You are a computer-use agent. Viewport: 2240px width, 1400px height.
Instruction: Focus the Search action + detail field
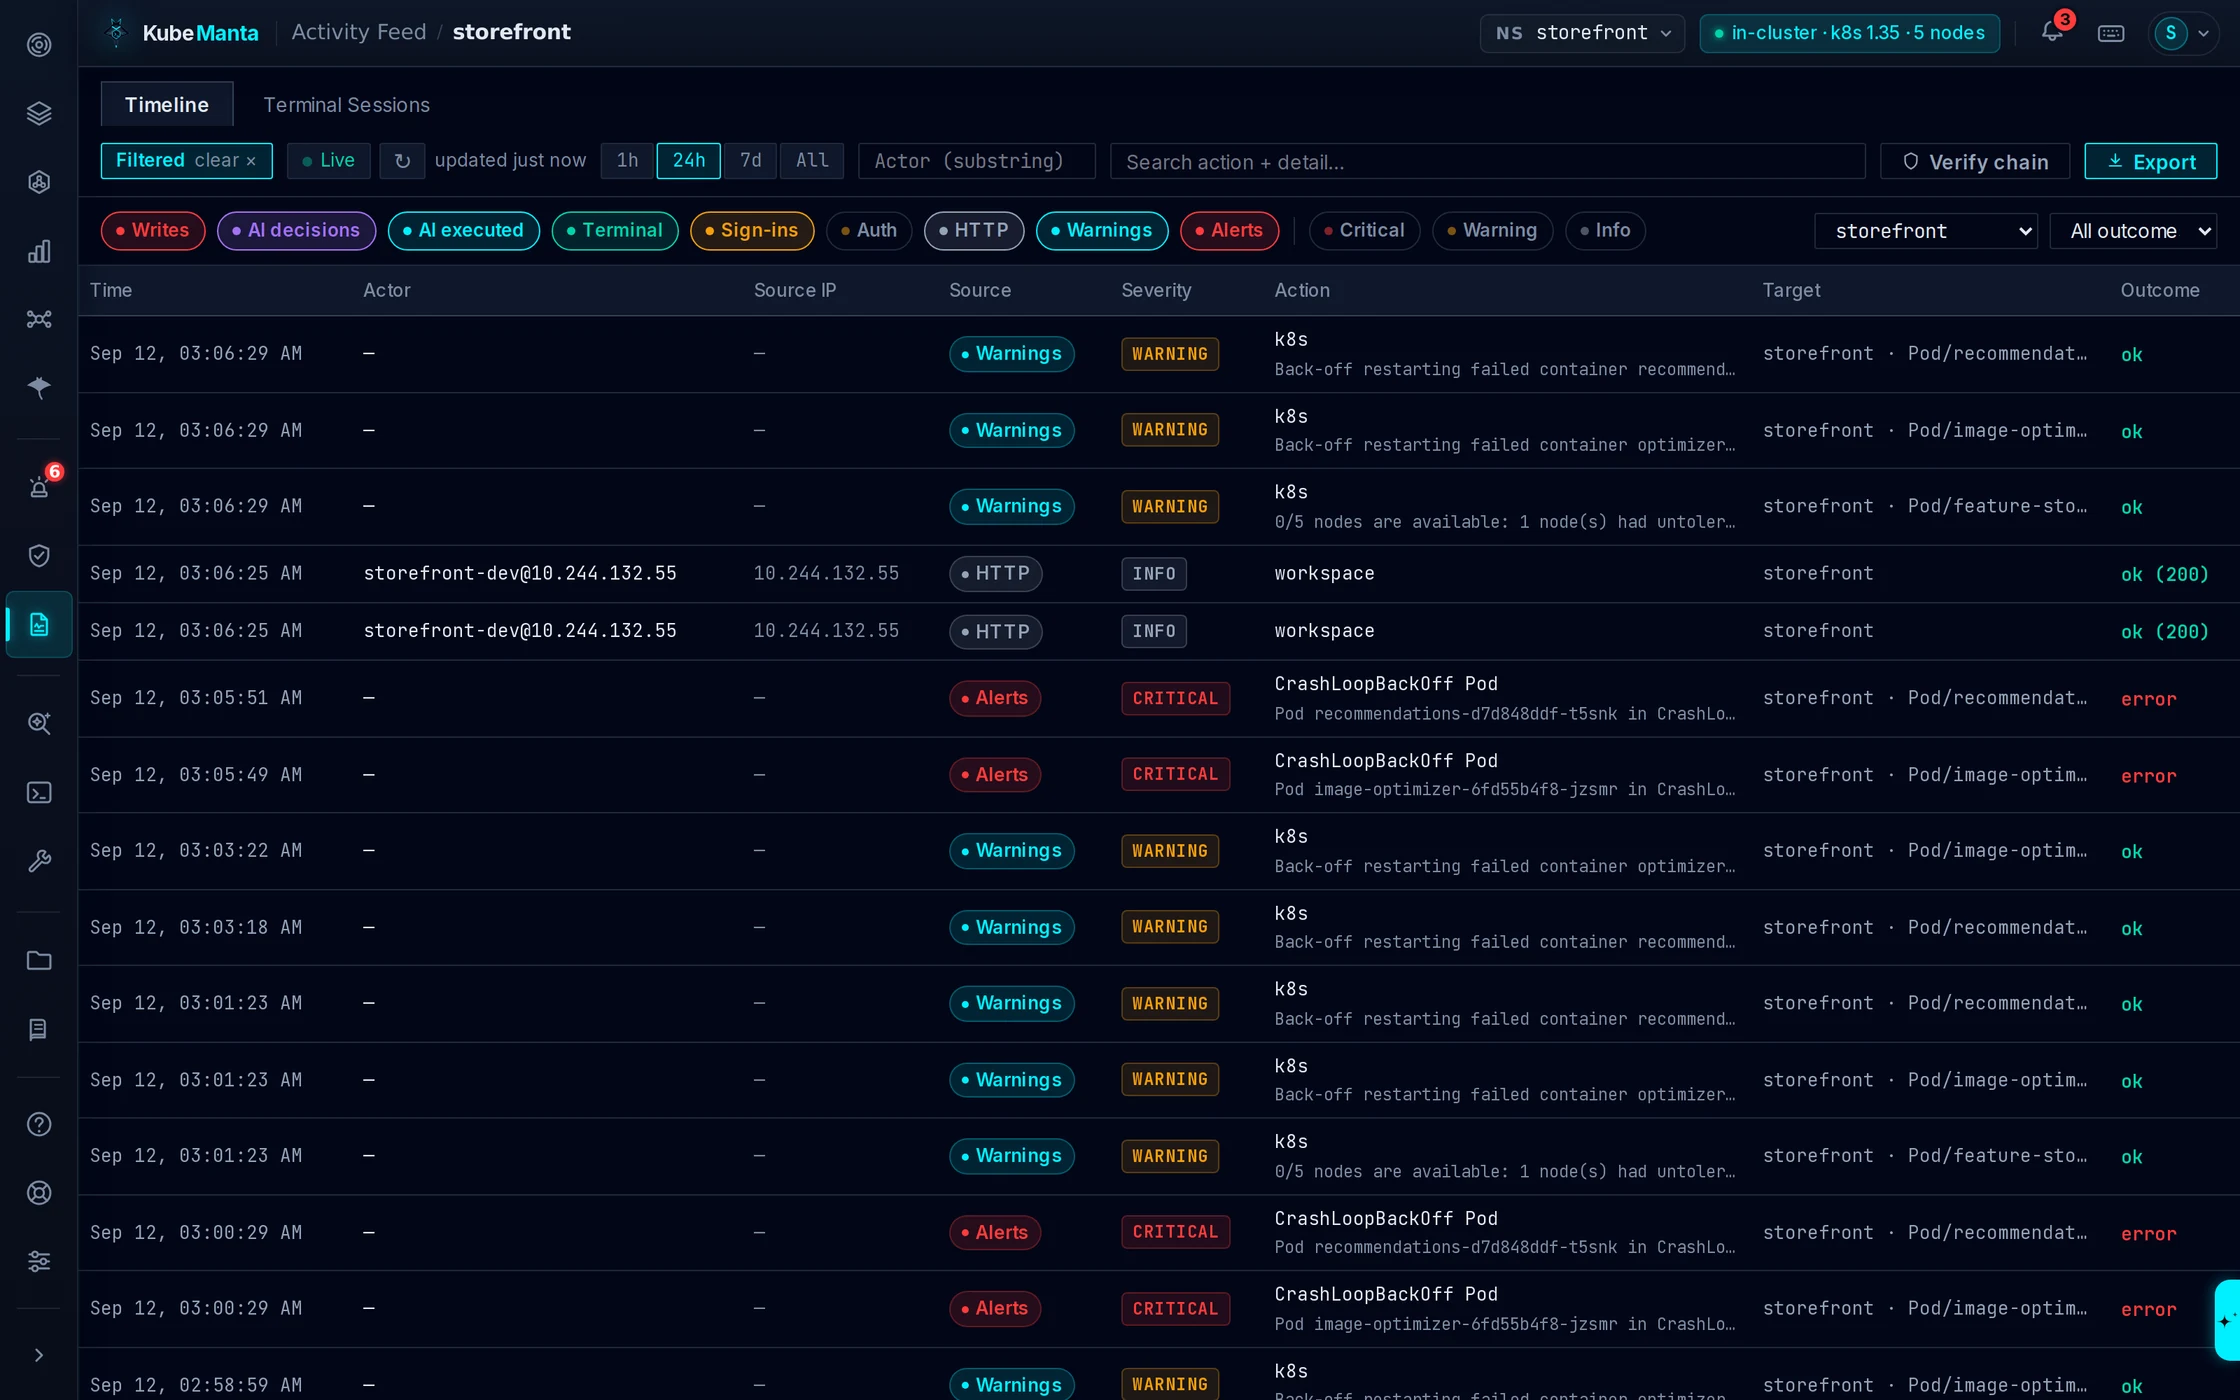pos(1487,162)
